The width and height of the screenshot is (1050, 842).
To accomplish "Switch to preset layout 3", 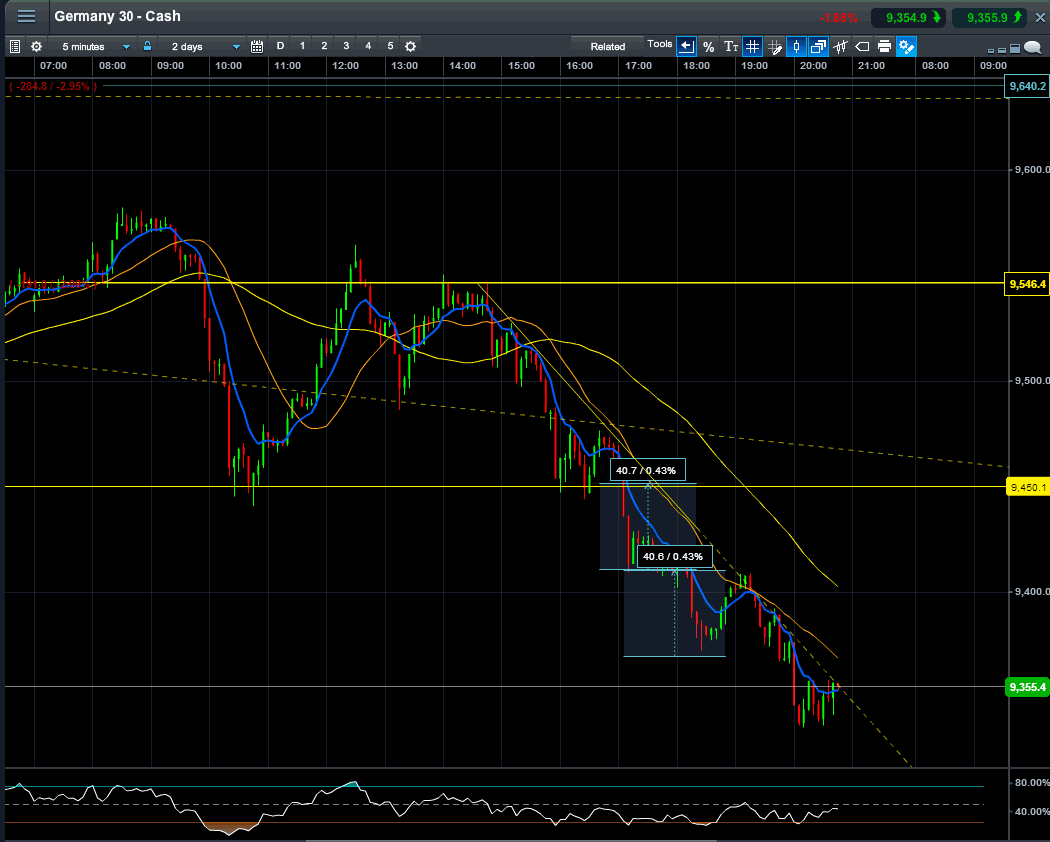I will click(x=346, y=46).
